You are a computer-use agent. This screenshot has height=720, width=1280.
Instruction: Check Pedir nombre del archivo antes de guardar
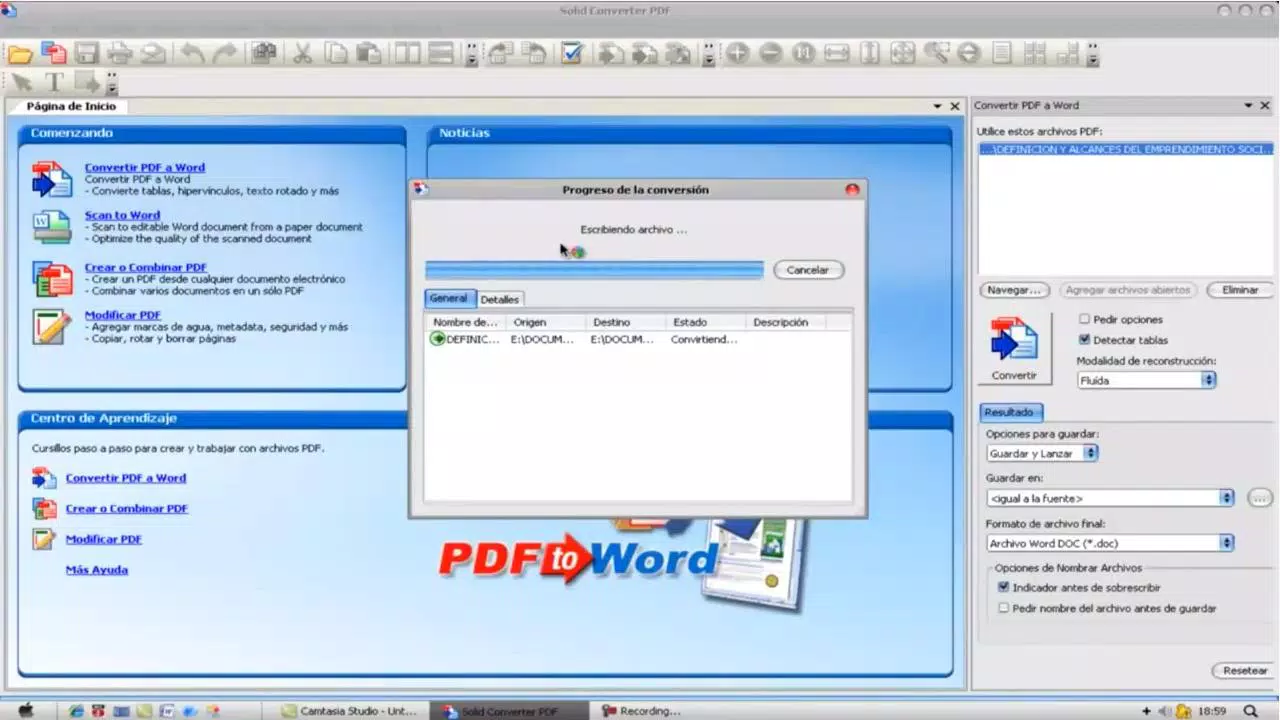(1004, 607)
